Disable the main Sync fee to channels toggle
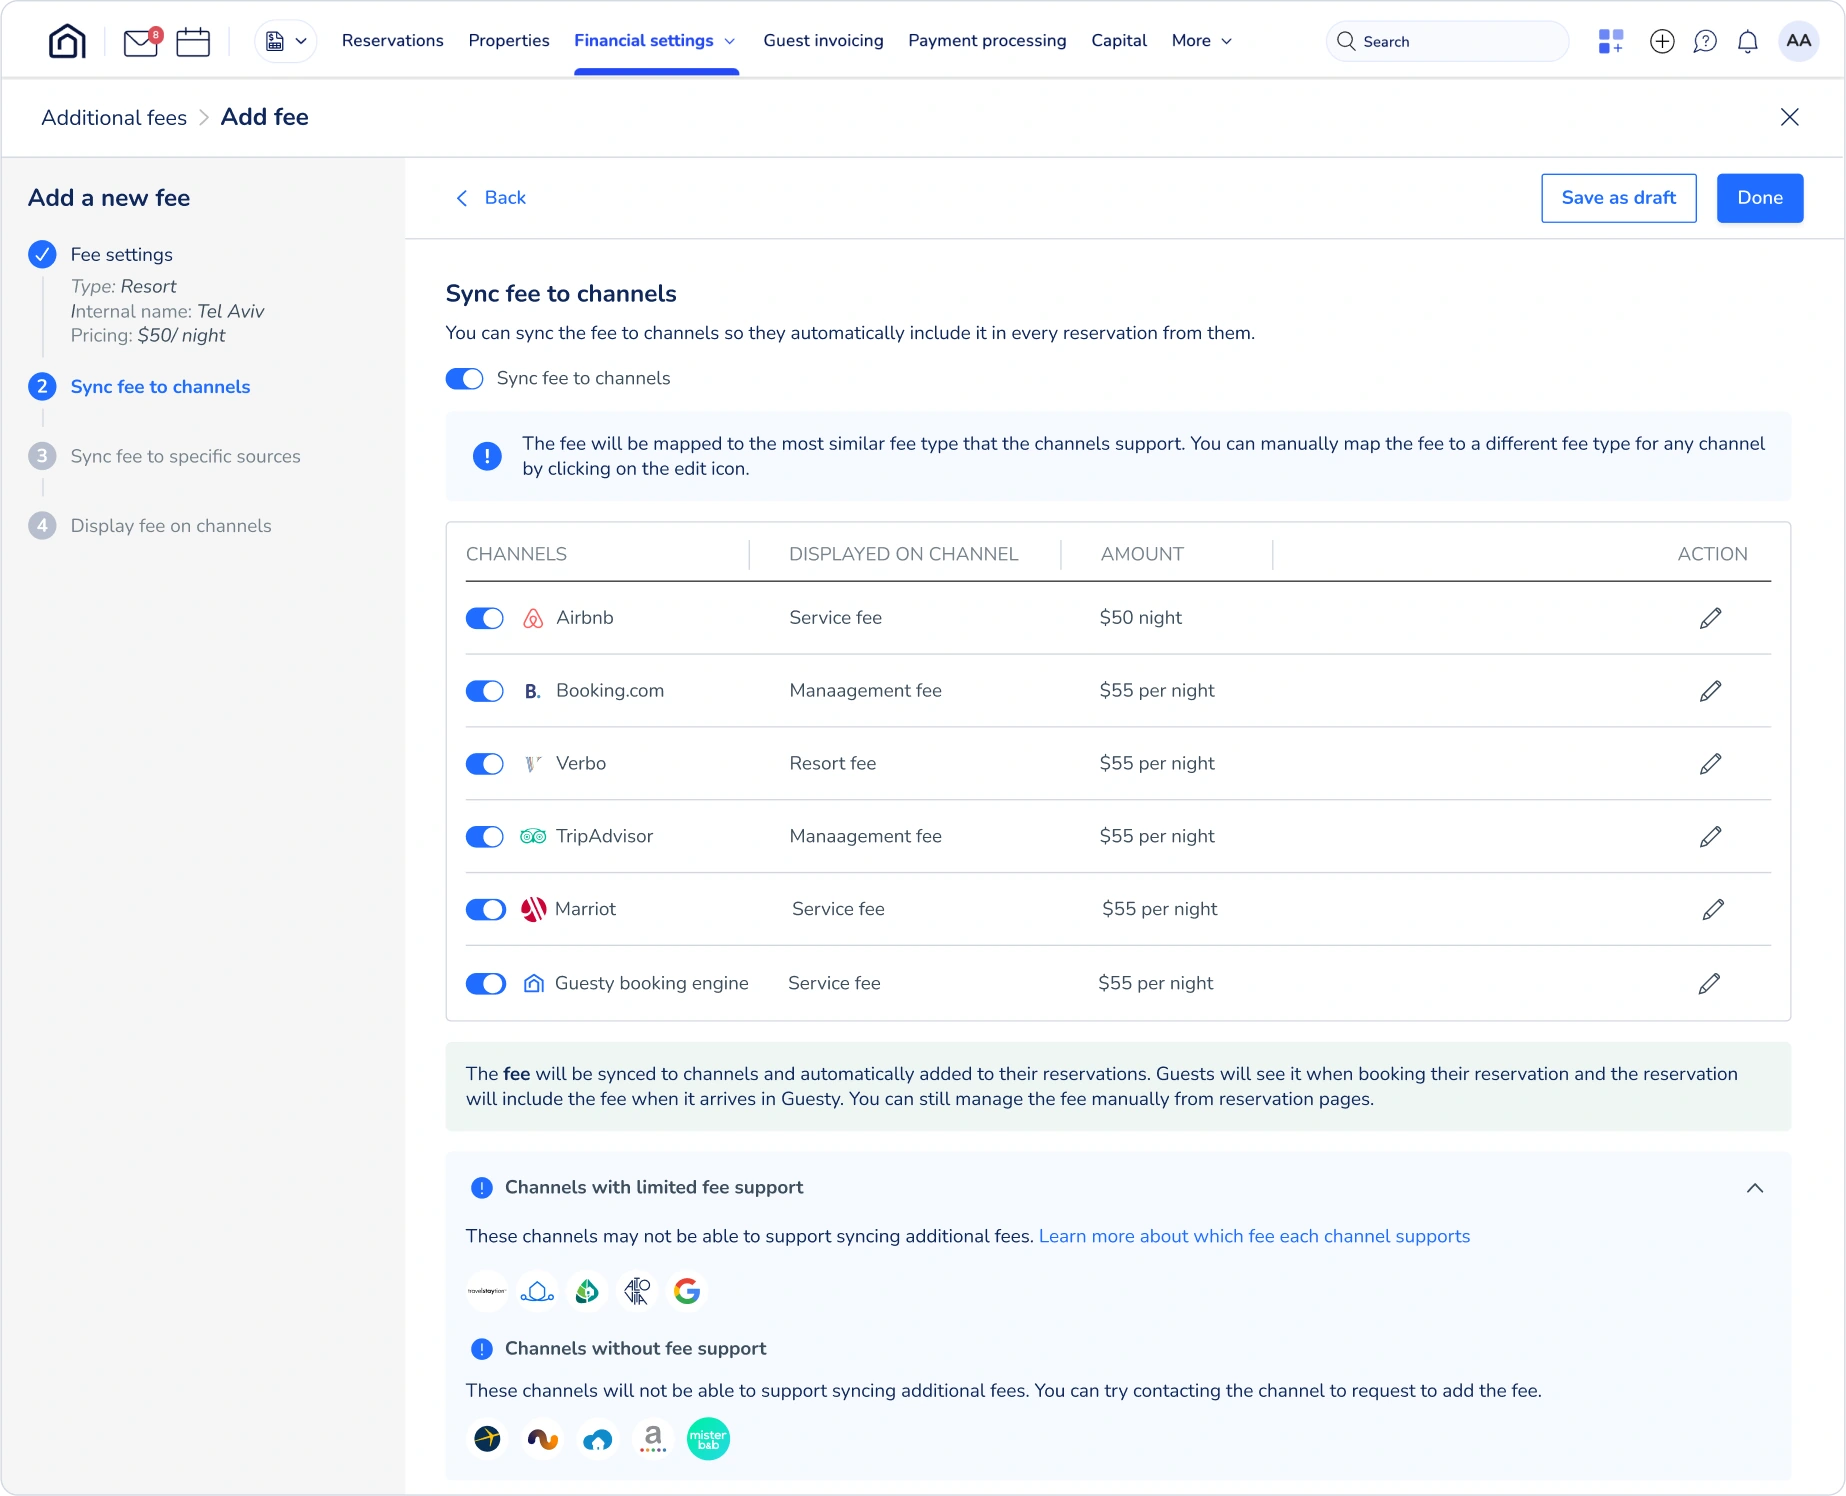 tap(464, 379)
